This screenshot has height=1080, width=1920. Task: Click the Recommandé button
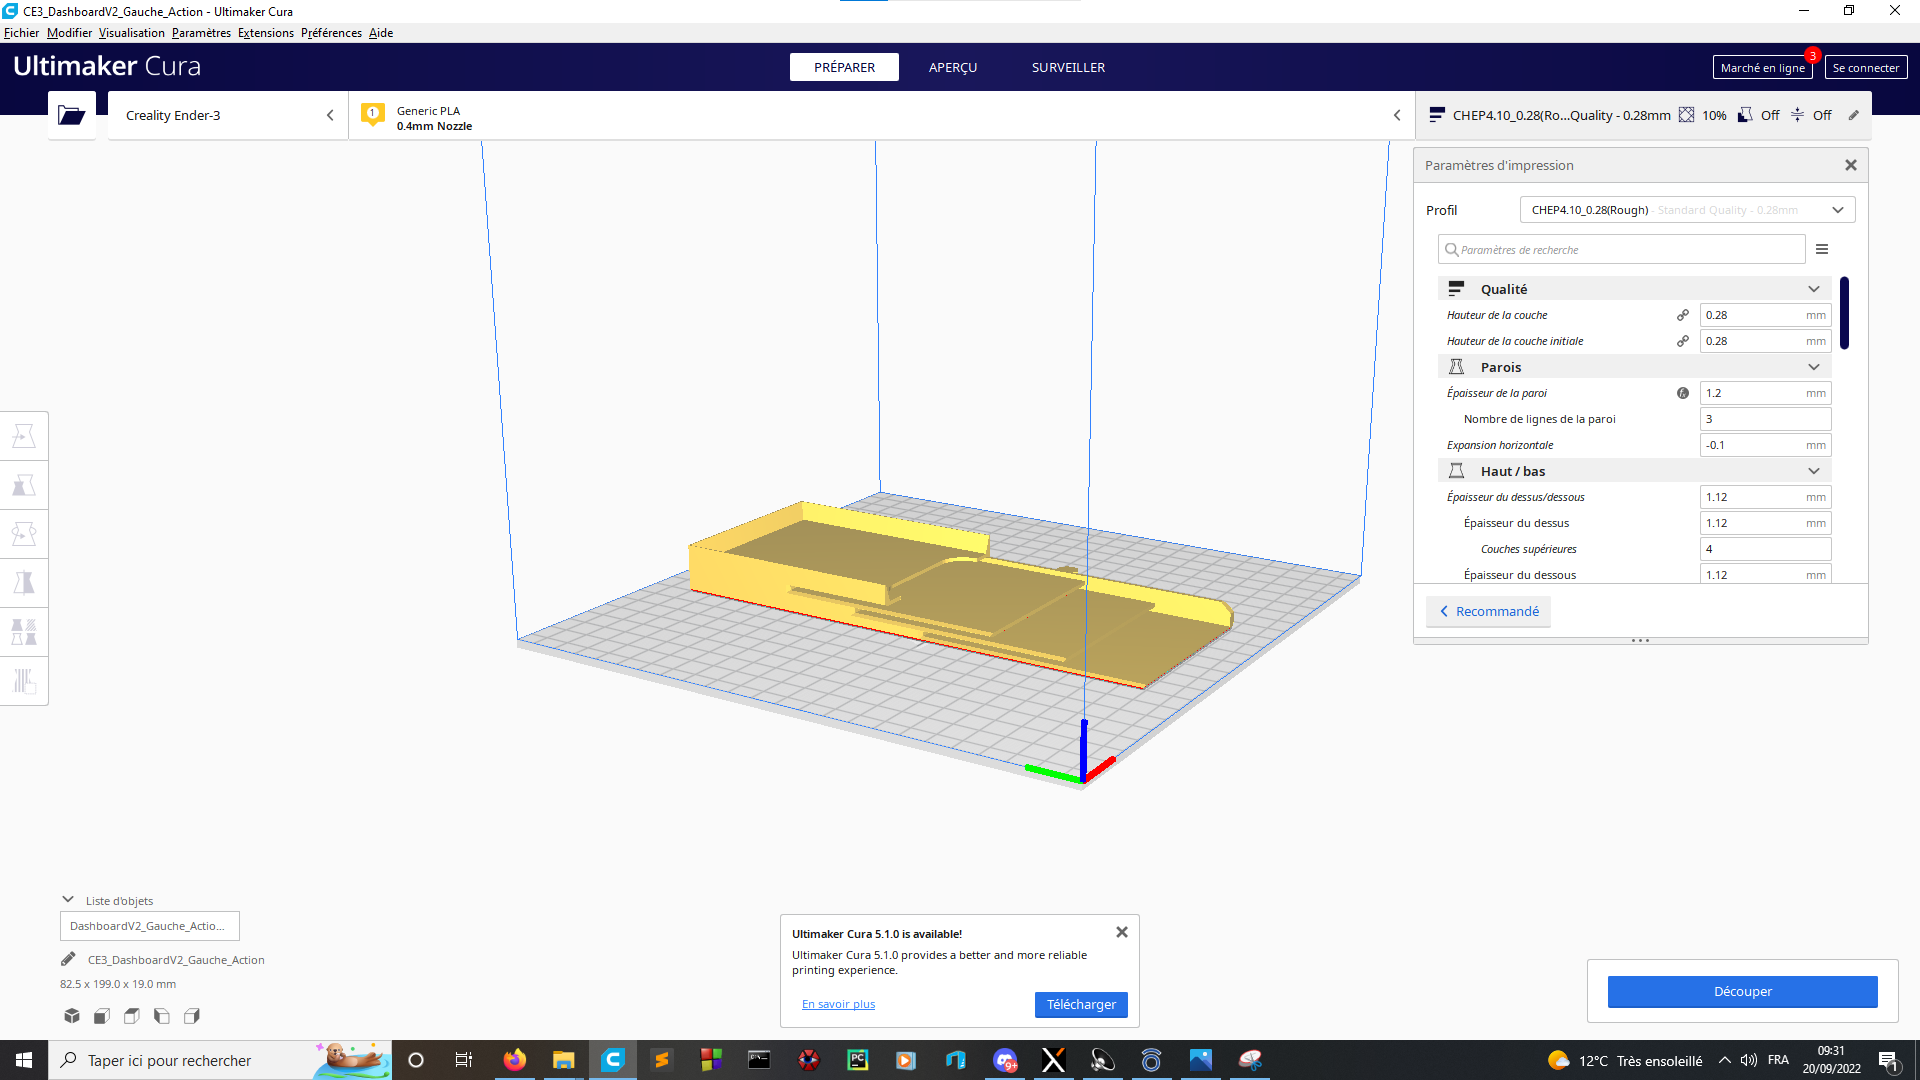[1488, 611]
